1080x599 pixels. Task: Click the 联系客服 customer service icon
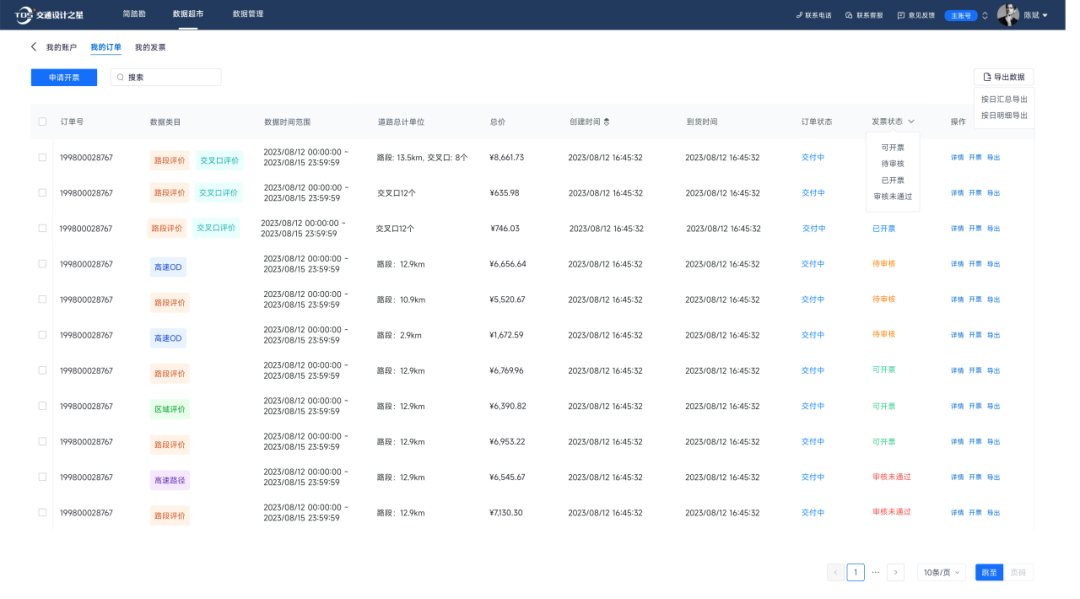(848, 15)
